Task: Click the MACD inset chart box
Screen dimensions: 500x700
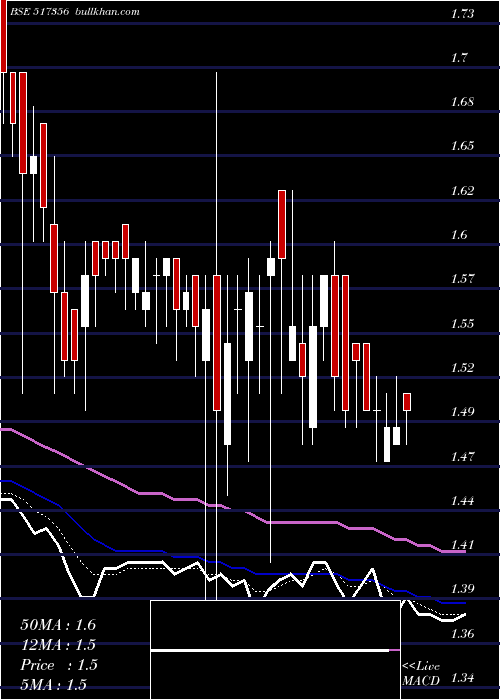Action: tap(275, 650)
